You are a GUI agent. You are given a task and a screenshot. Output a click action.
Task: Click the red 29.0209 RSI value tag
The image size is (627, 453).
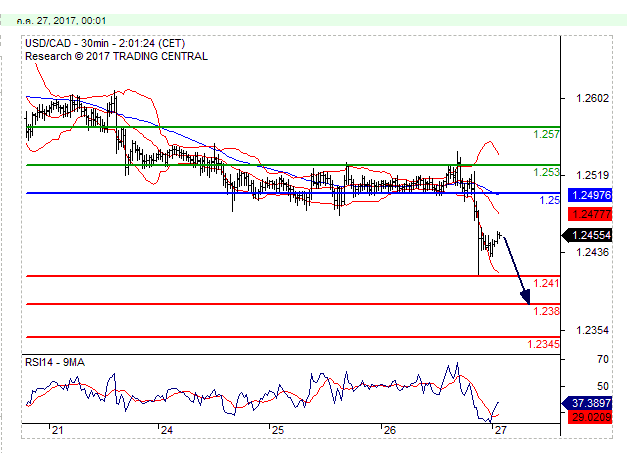click(590, 417)
